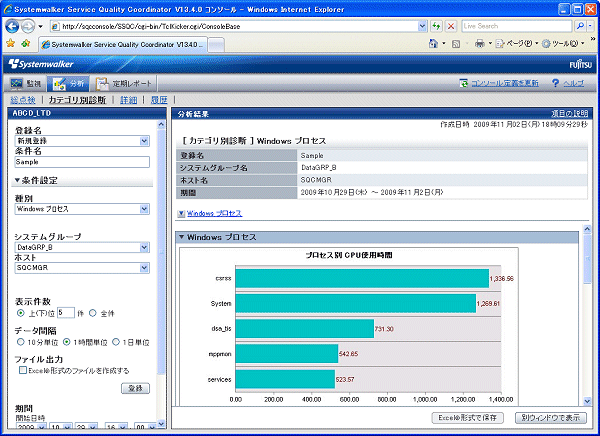Image resolution: width=600 pixels, height=436 pixels.
Task: Refresh page with green arrows icon
Action: pos(436,26)
